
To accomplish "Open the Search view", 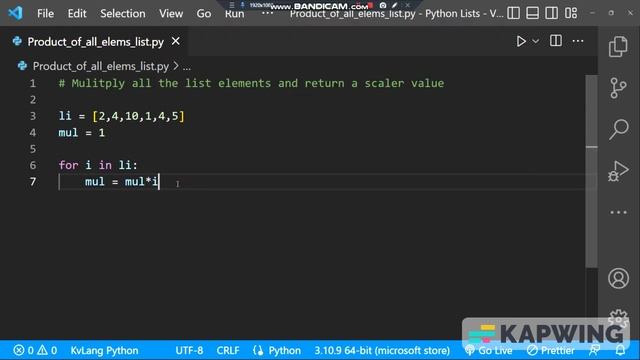I will coord(618,129).
